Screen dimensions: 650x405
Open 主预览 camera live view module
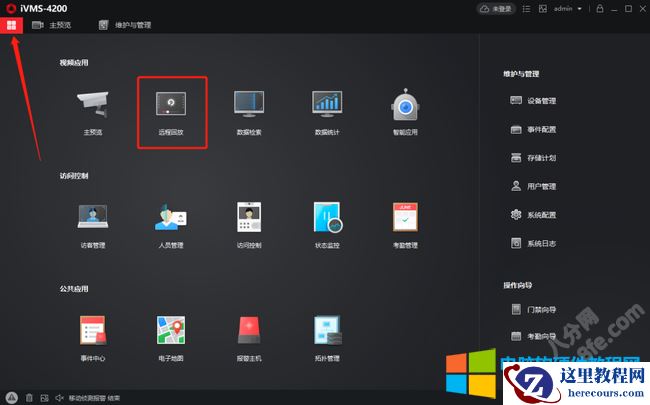92,112
